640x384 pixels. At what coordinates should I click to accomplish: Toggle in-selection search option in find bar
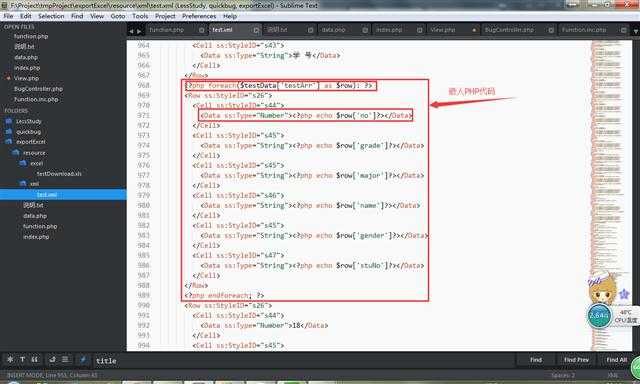pyautogui.click(x=65, y=360)
